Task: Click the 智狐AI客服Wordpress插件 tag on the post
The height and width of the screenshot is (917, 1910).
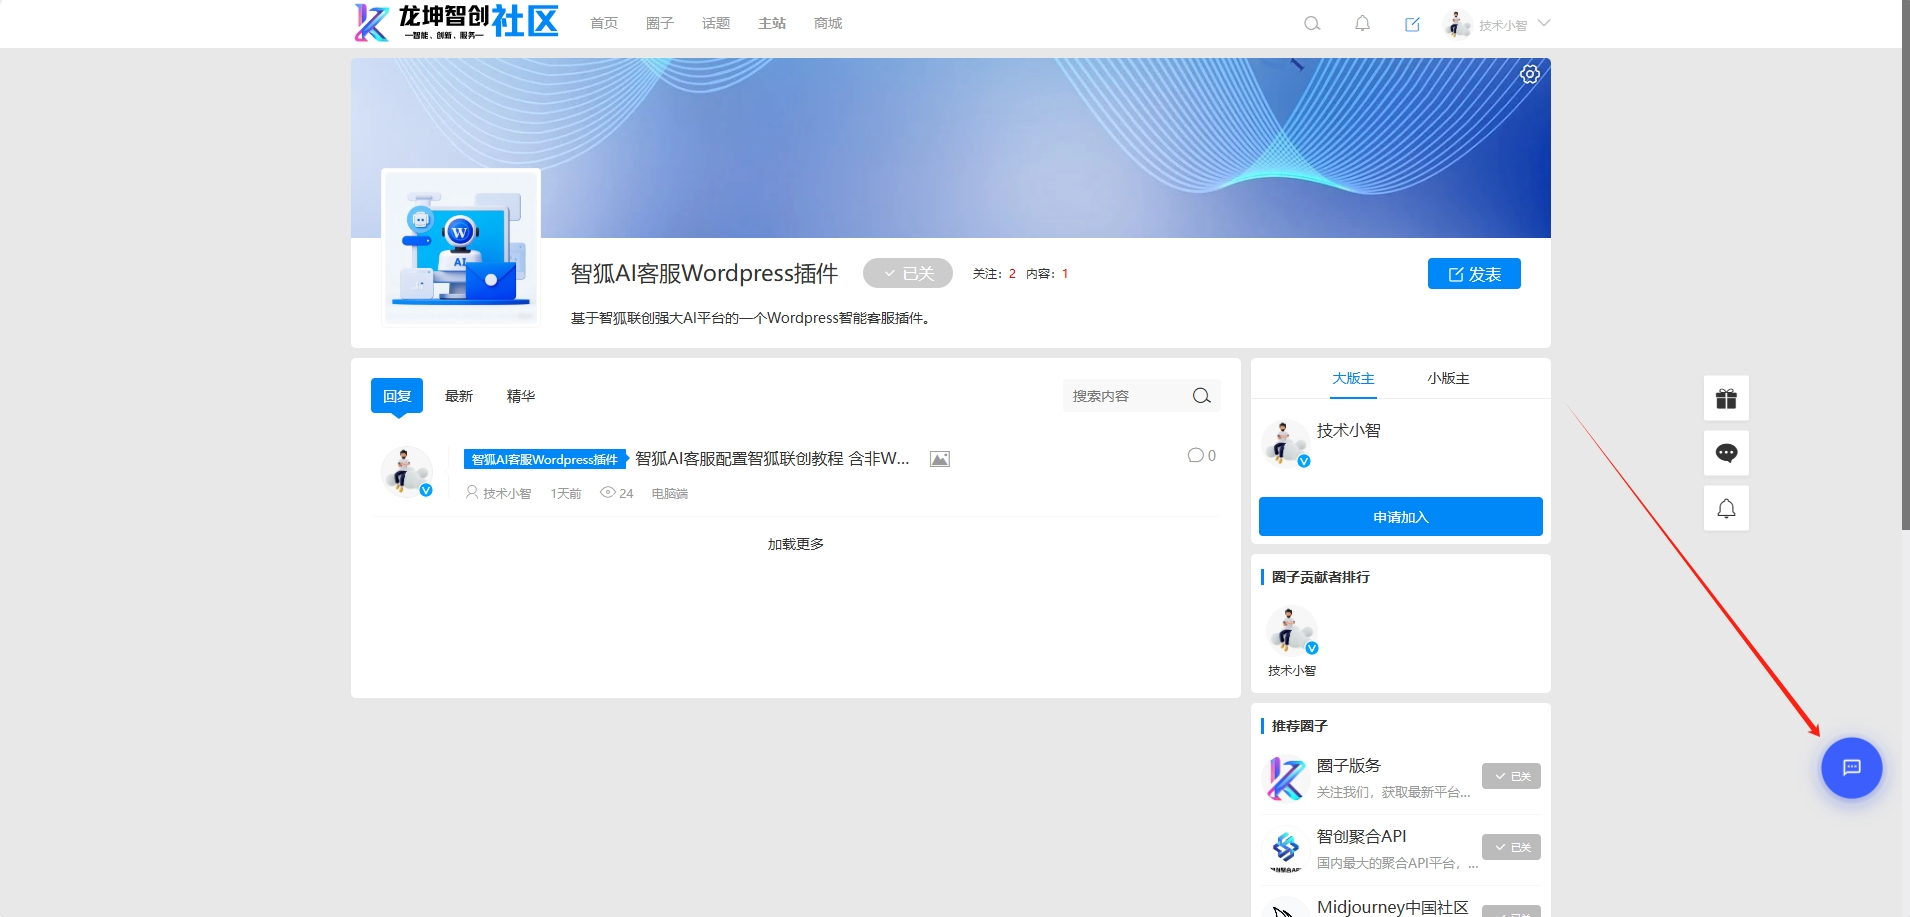Action: [545, 459]
